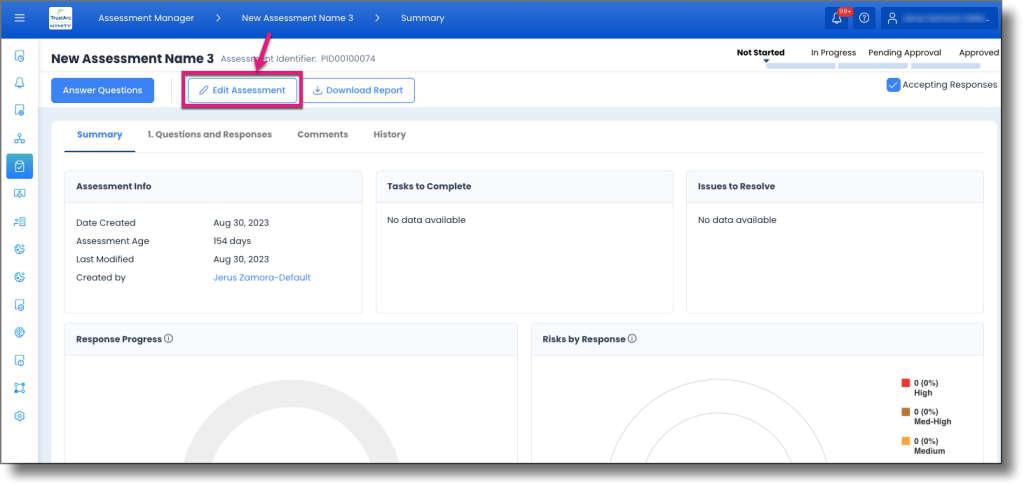This screenshot has width=1024, height=486.
Task: Open the Questions and Responses tab
Action: point(210,135)
